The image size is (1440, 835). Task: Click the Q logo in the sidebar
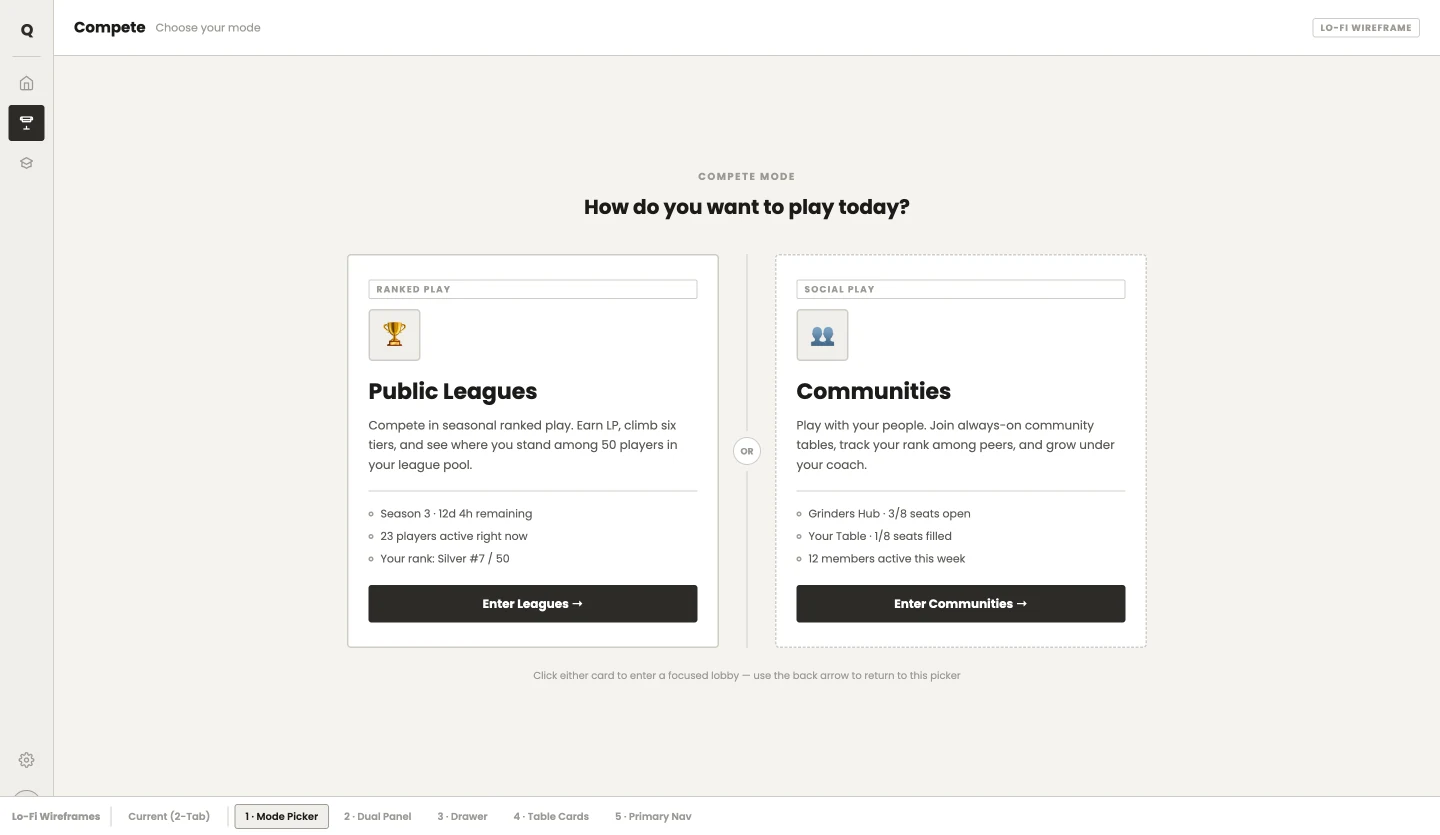27,30
